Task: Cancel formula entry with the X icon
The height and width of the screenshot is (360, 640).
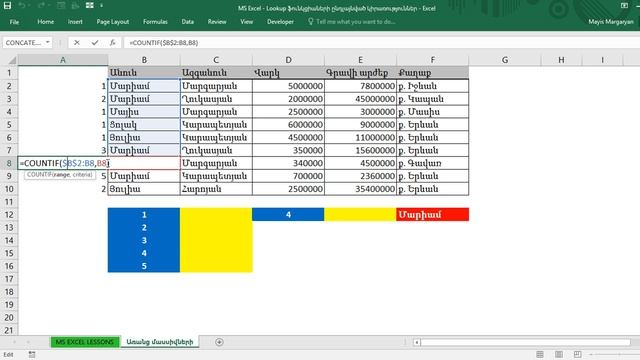Action: 77,42
